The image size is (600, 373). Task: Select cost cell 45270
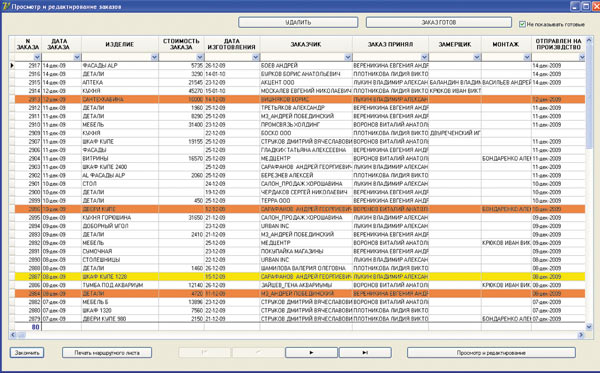tap(181, 91)
